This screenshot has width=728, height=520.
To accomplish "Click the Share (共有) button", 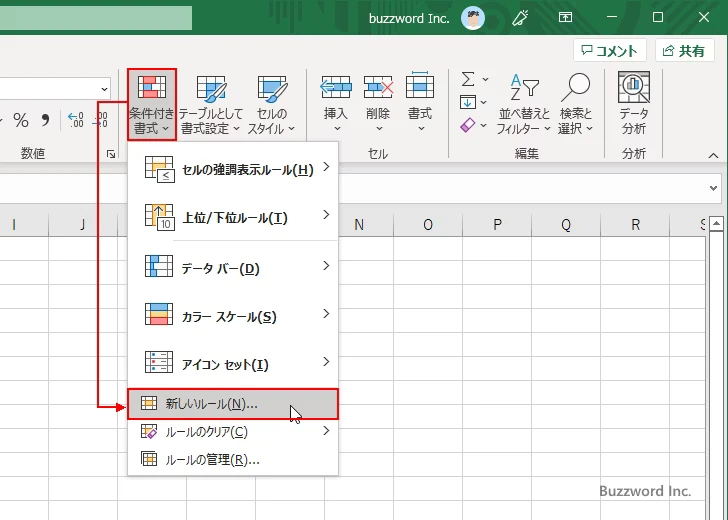I will coord(684,51).
